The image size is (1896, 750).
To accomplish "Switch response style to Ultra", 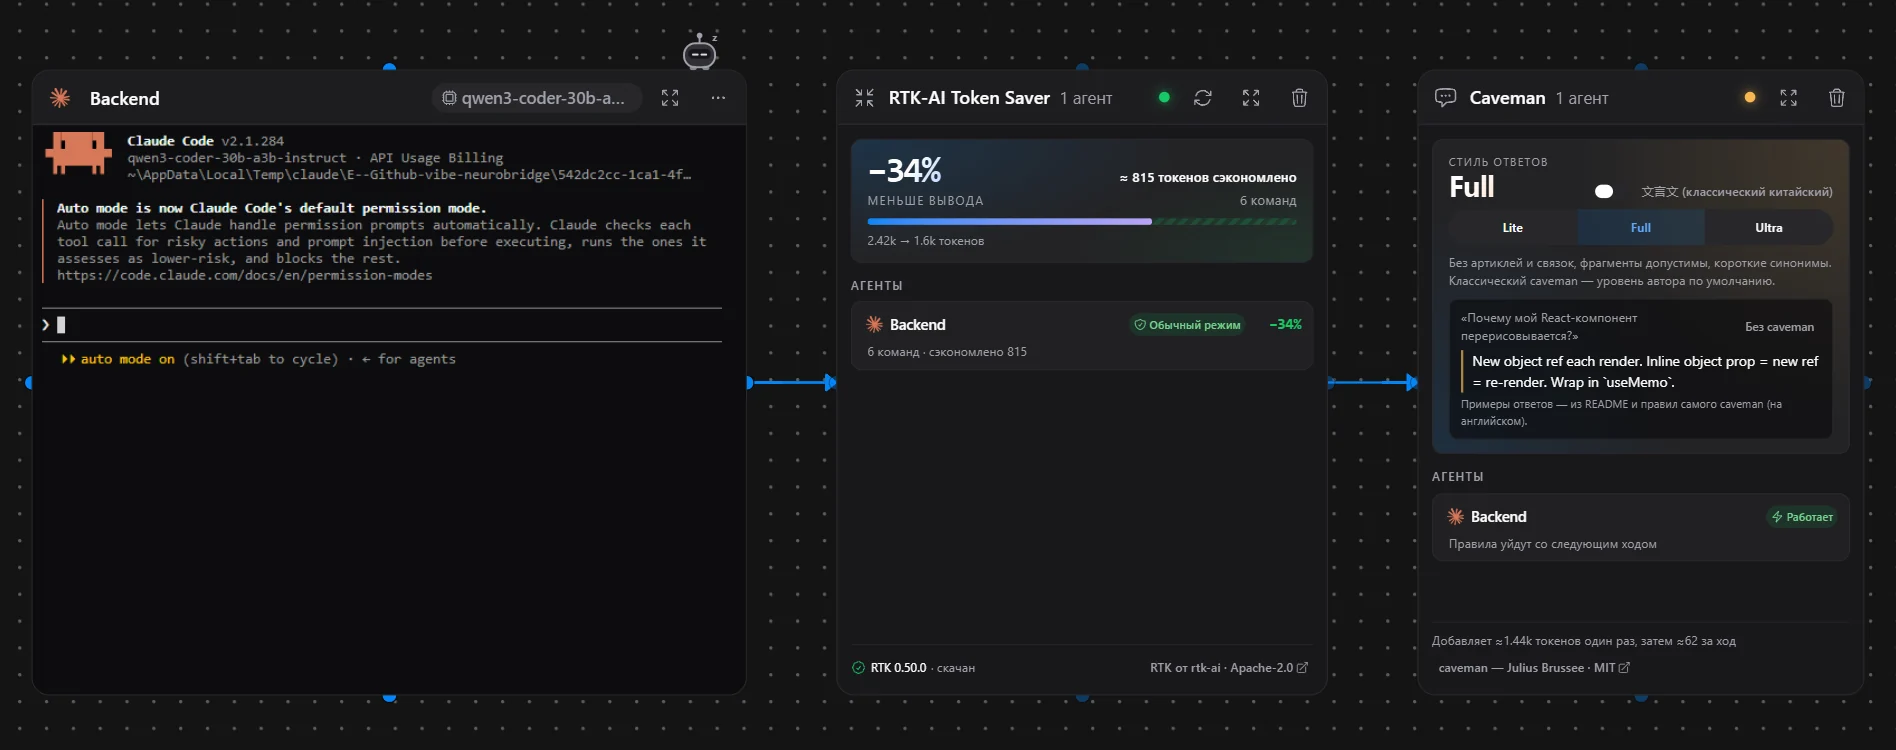I will pyautogui.click(x=1769, y=228).
